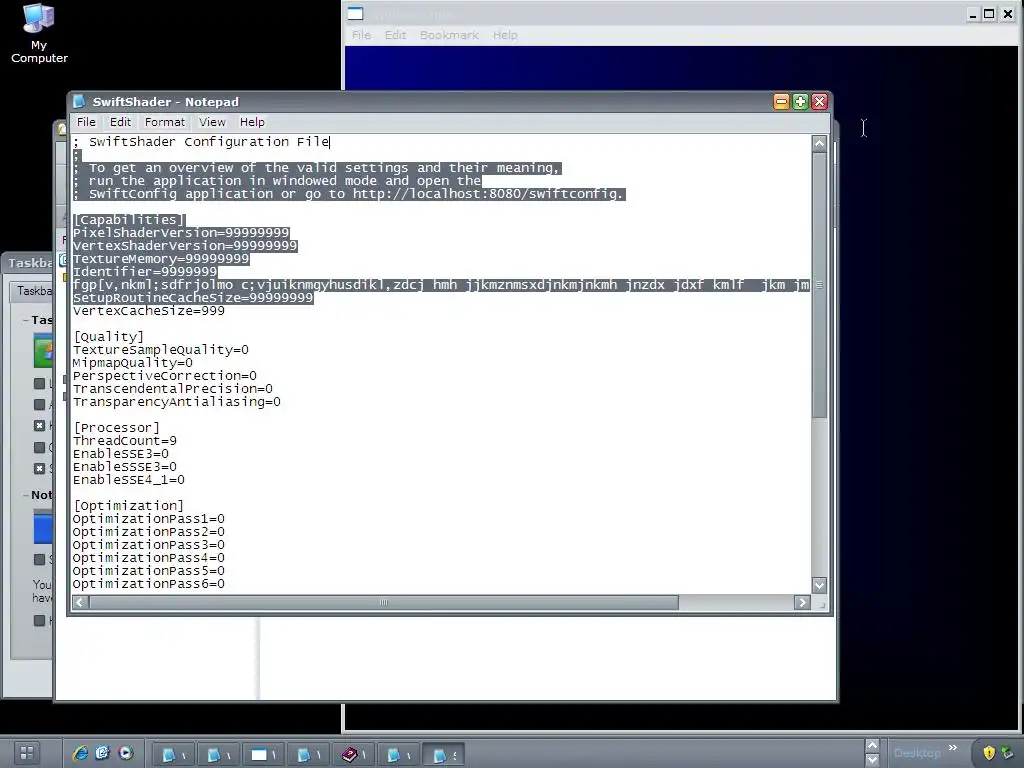The image size is (1024, 768).
Task: Click the [Optimization] section header
Action: [x=129, y=506]
